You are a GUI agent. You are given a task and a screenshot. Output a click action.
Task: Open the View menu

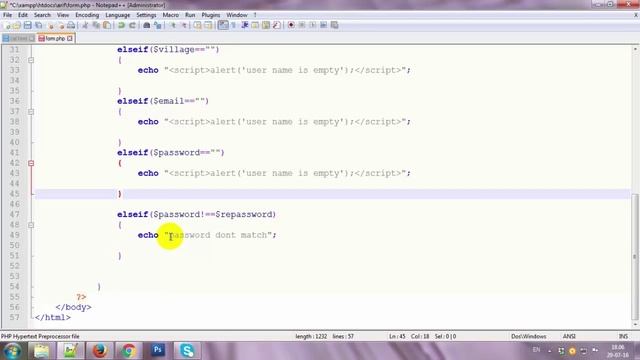coord(62,15)
